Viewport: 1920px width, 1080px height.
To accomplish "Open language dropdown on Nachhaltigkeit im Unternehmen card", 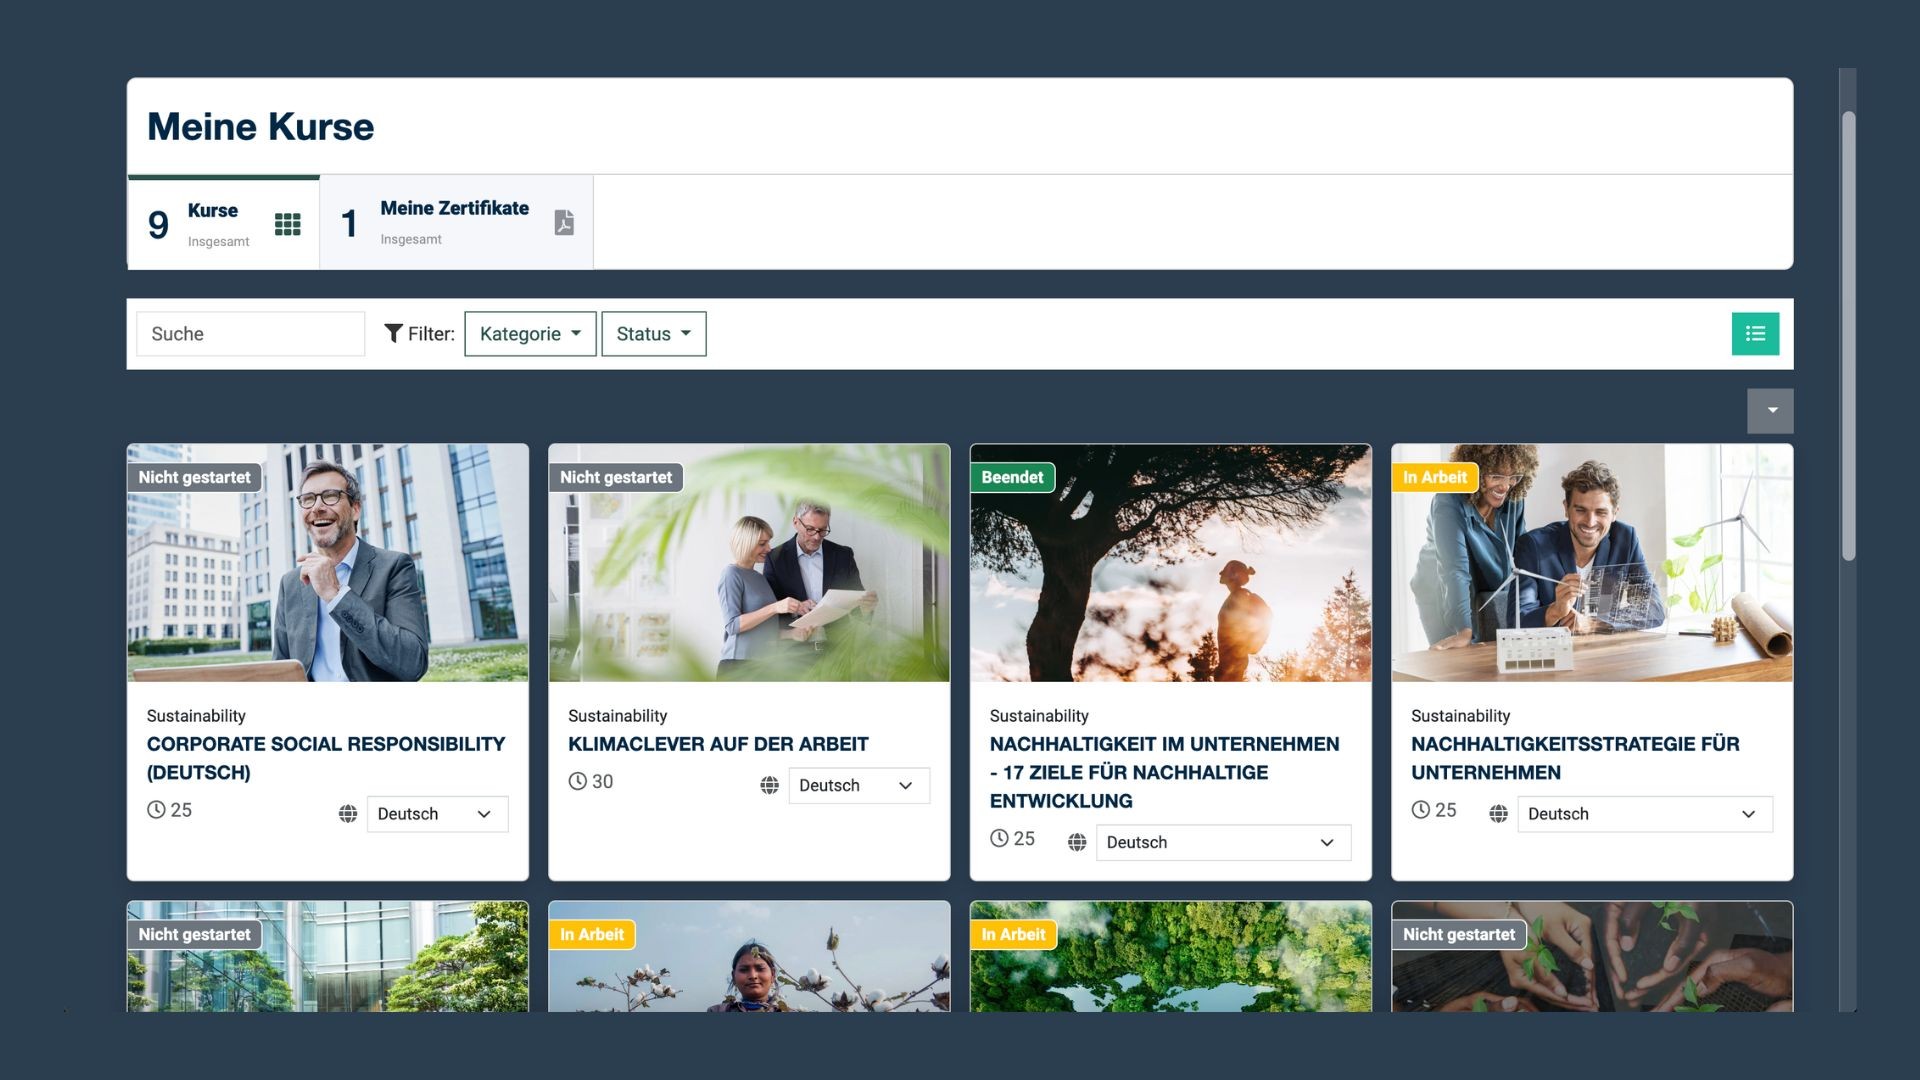I will [x=1223, y=843].
